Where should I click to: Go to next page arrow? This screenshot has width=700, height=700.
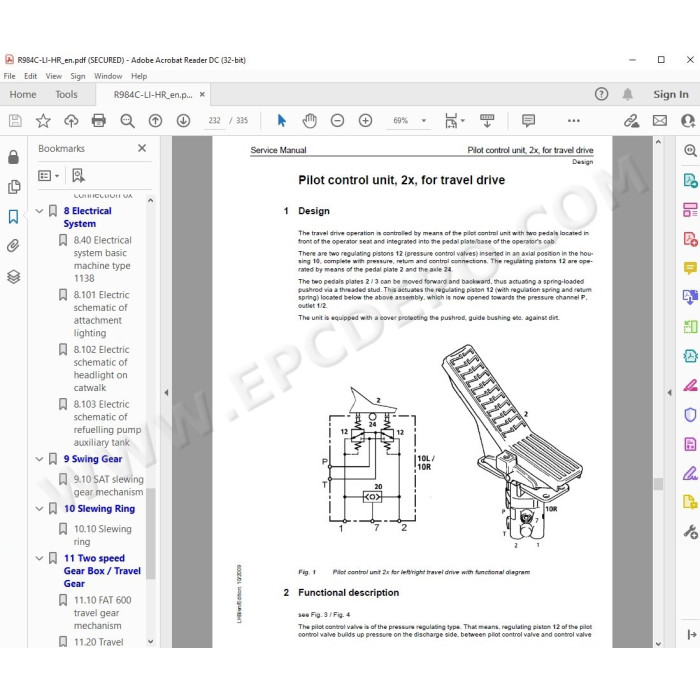(183, 121)
